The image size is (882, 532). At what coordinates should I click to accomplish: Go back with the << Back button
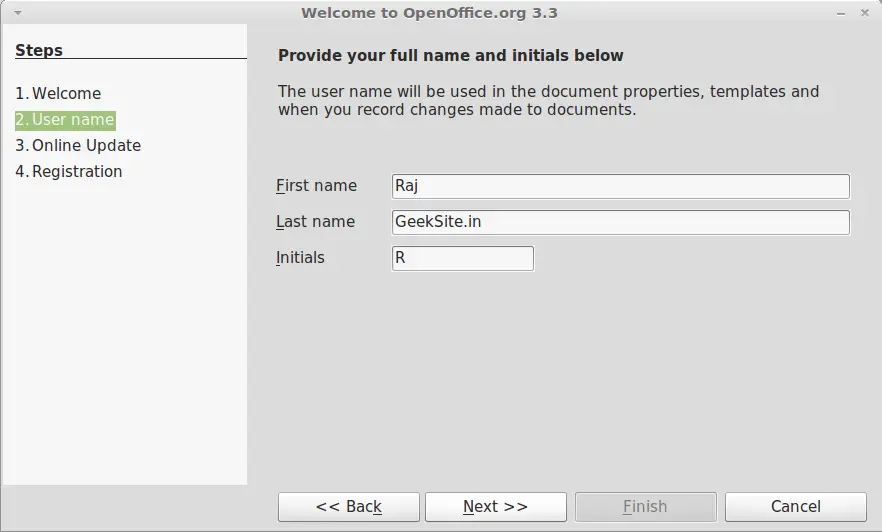349,507
